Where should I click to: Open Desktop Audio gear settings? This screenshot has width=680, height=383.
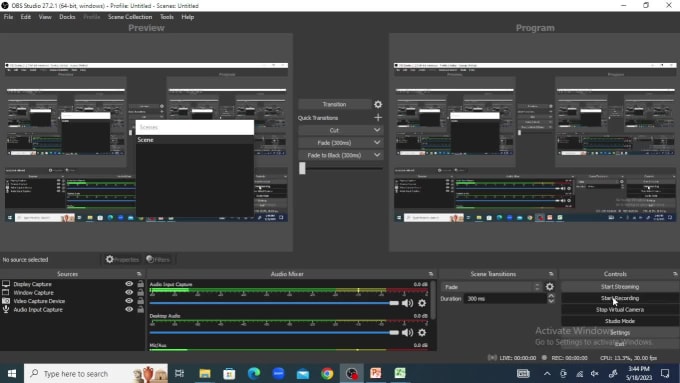pos(422,333)
